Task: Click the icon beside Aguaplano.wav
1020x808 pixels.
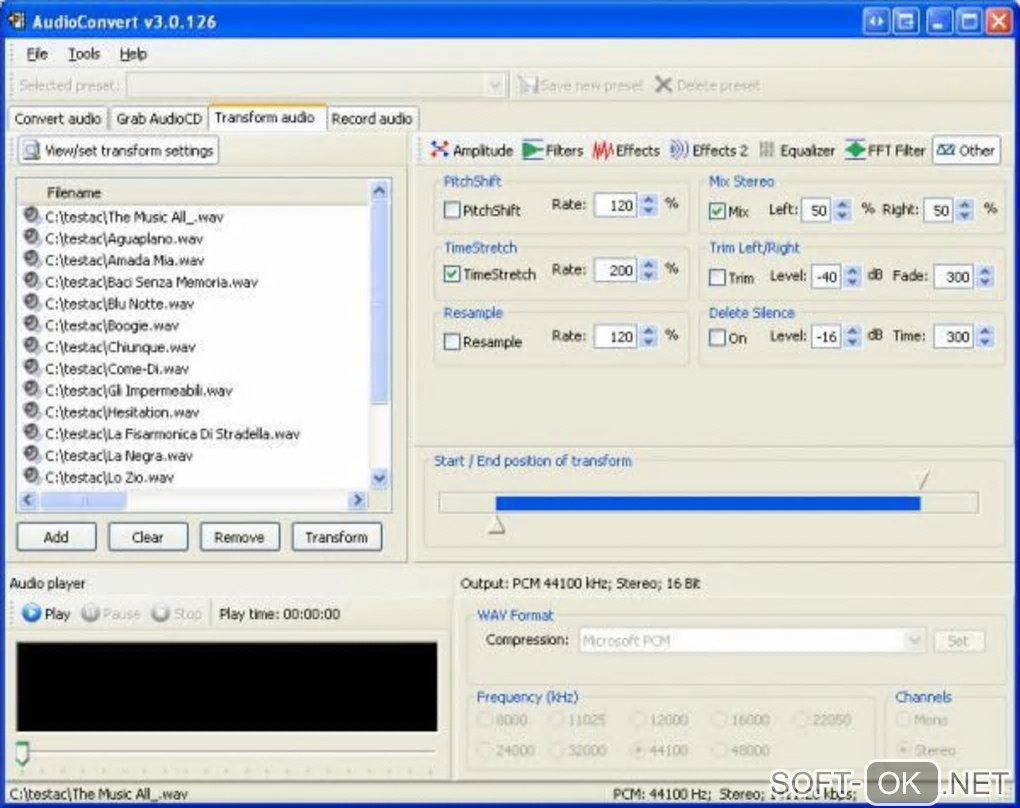Action: (x=31, y=237)
